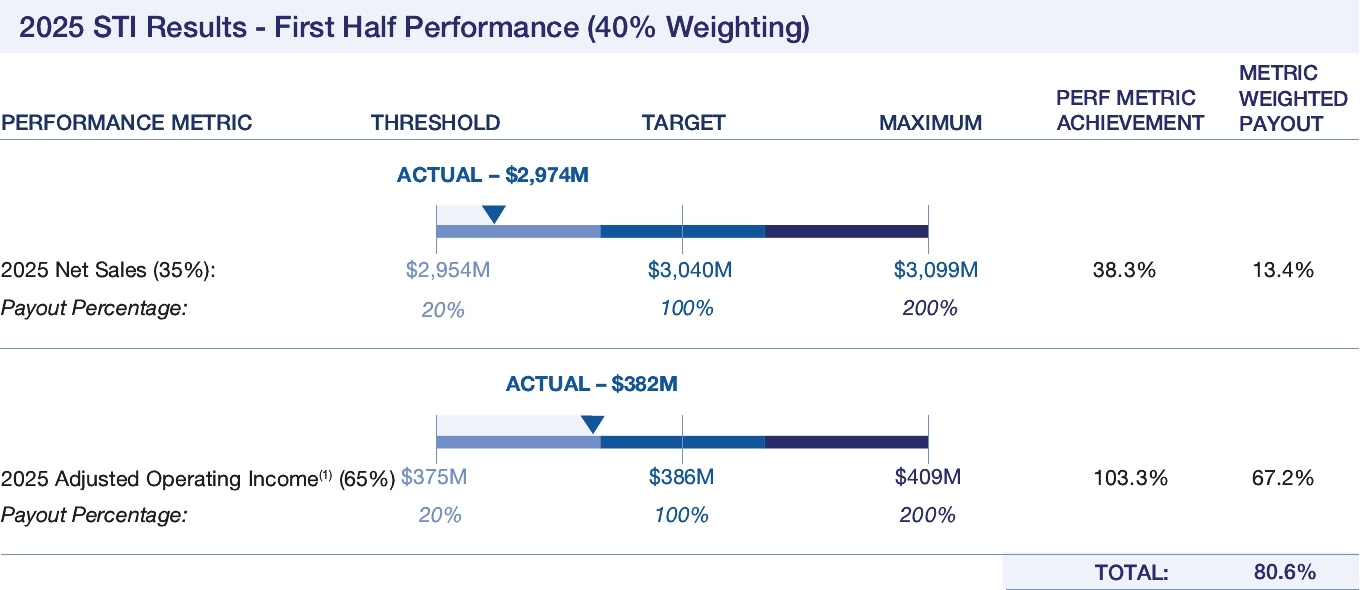Select the $409M maximum value
The width and height of the screenshot is (1360, 590).
(x=927, y=478)
